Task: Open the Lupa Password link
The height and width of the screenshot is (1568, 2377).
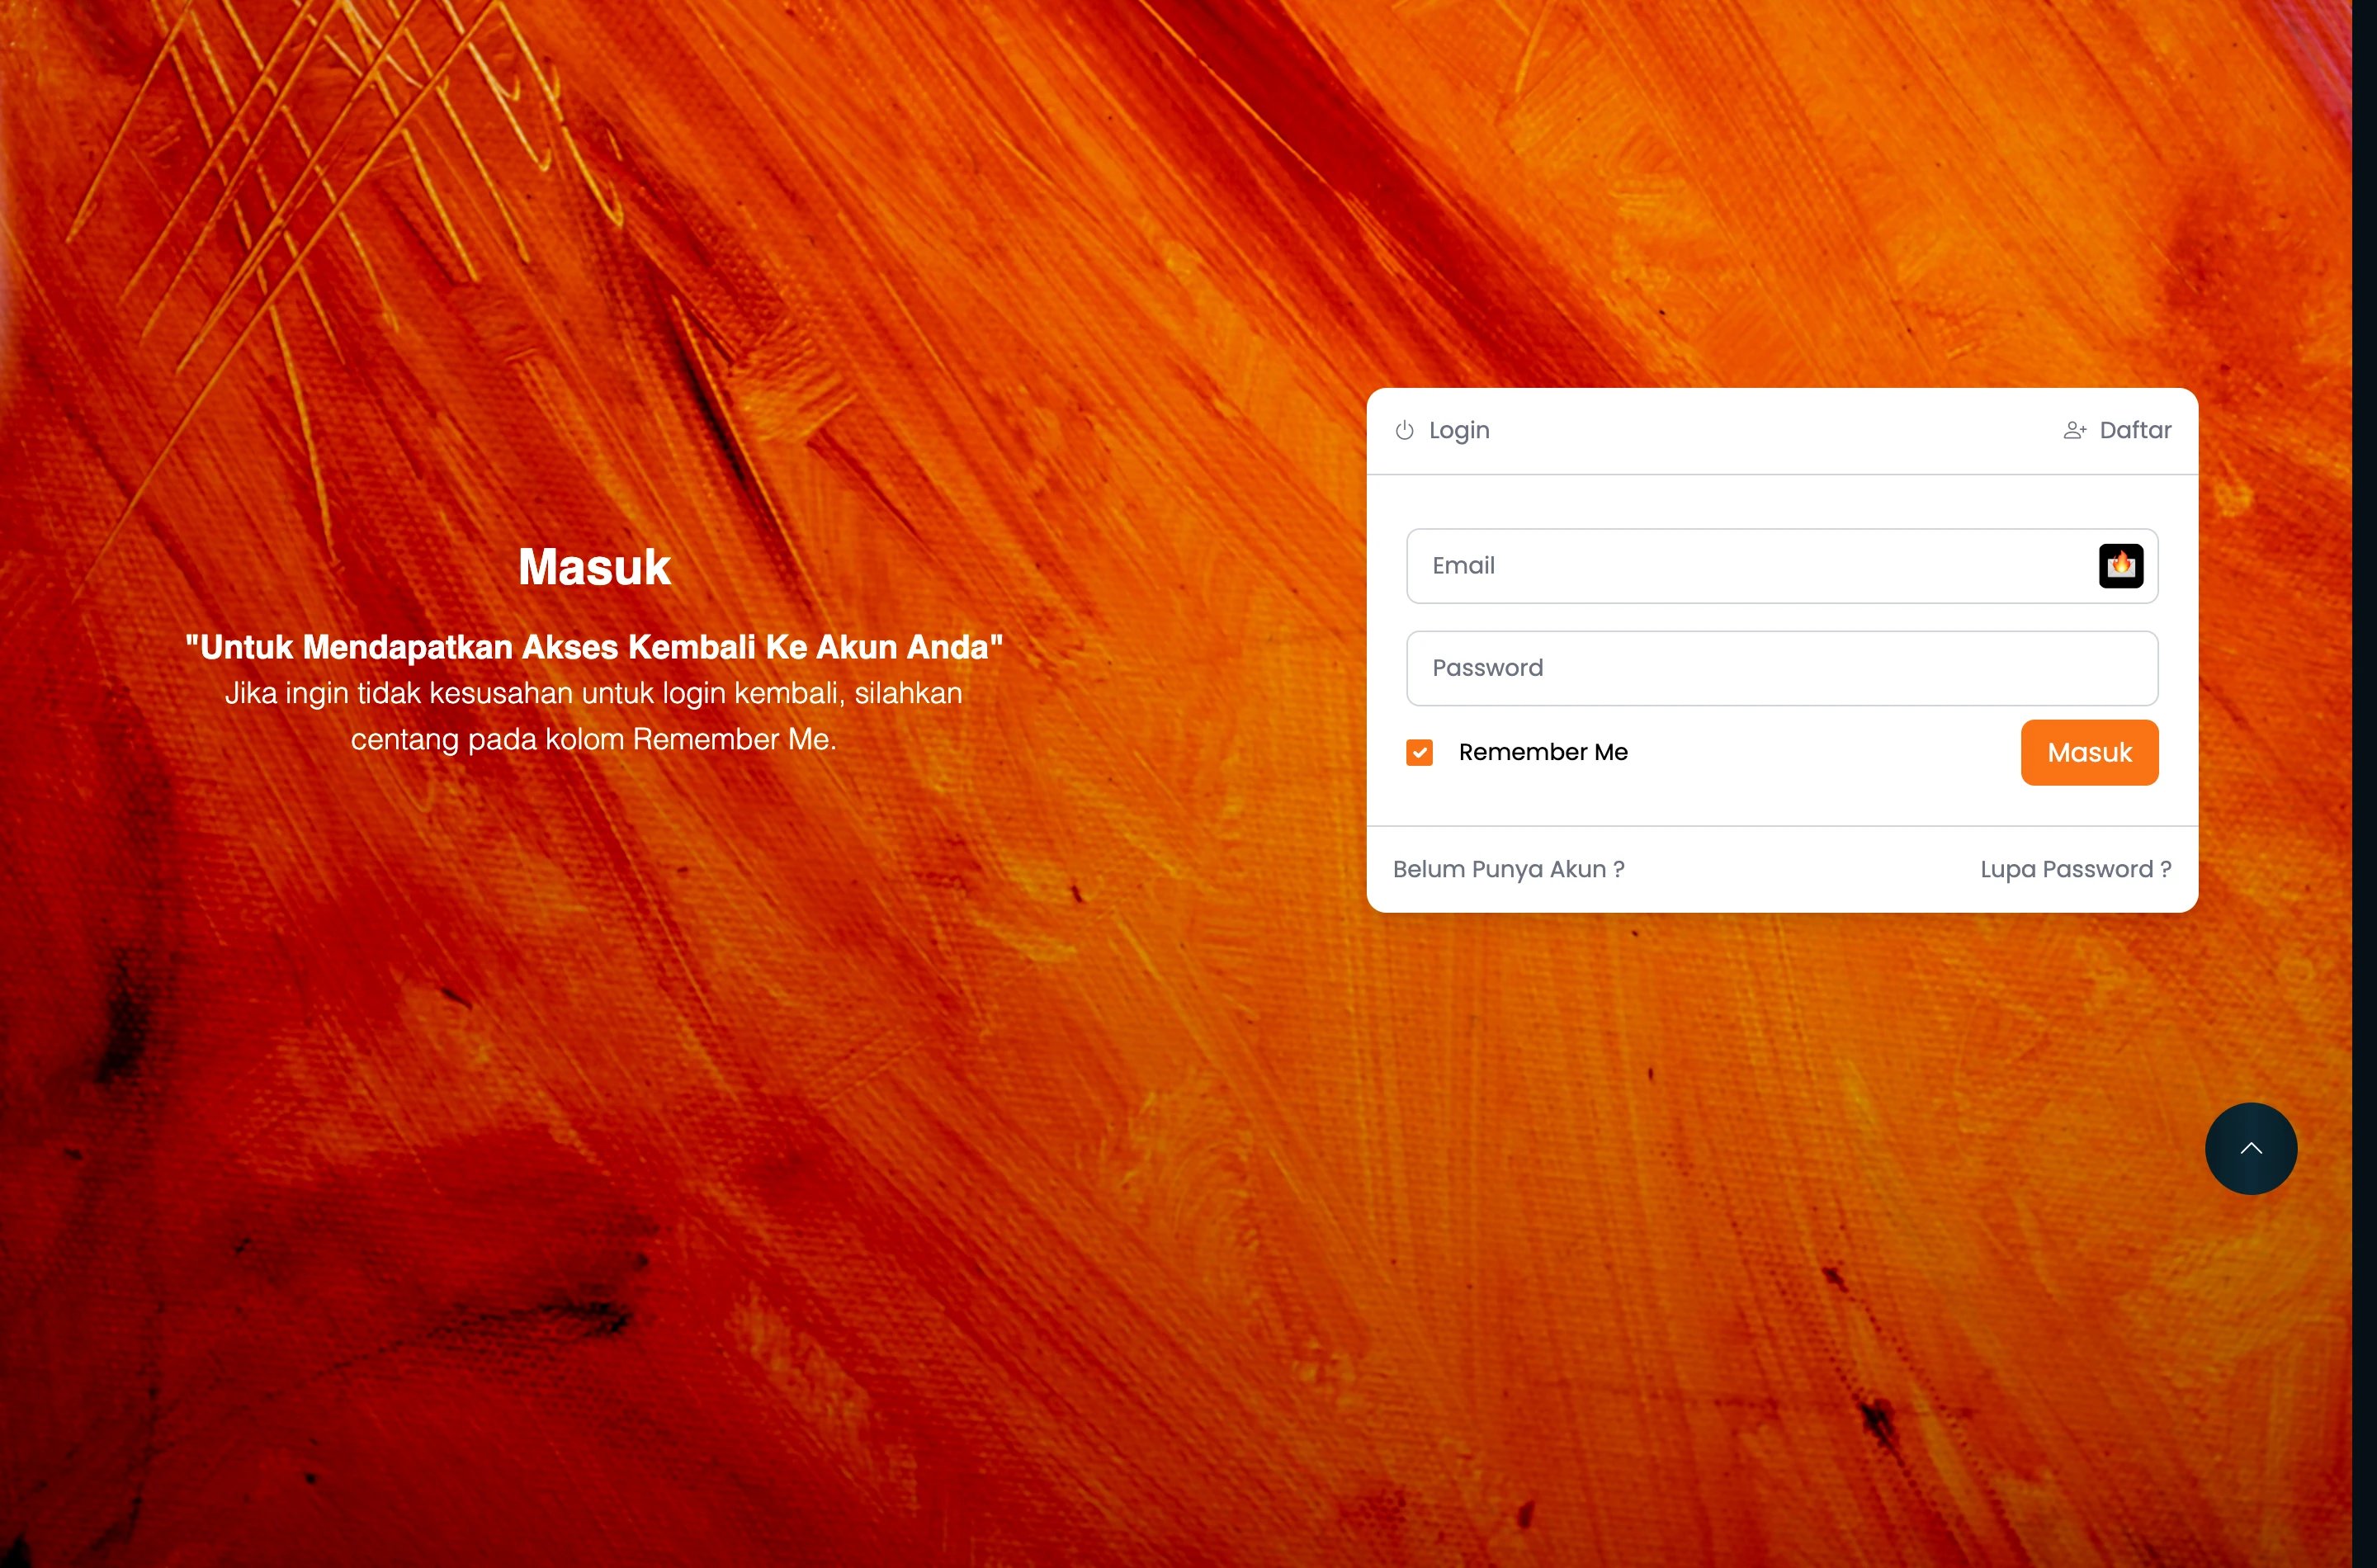Action: point(2075,869)
